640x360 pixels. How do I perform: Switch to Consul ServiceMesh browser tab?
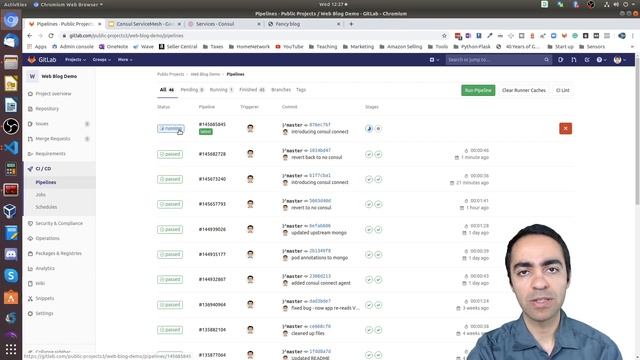point(144,24)
